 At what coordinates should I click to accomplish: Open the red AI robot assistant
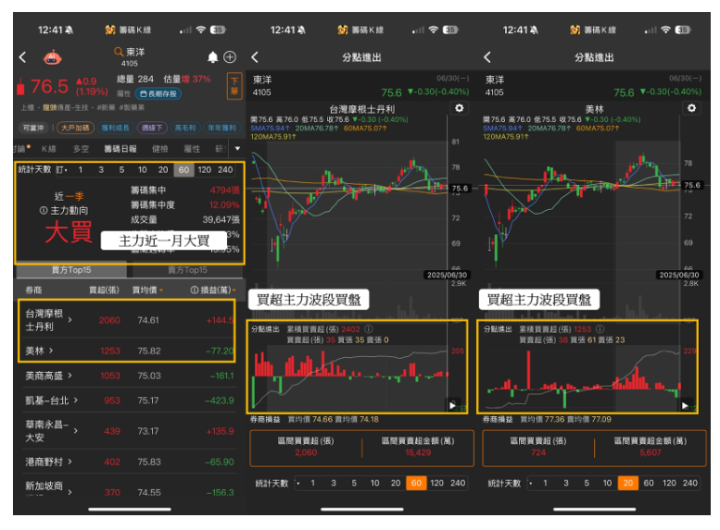tap(52, 57)
